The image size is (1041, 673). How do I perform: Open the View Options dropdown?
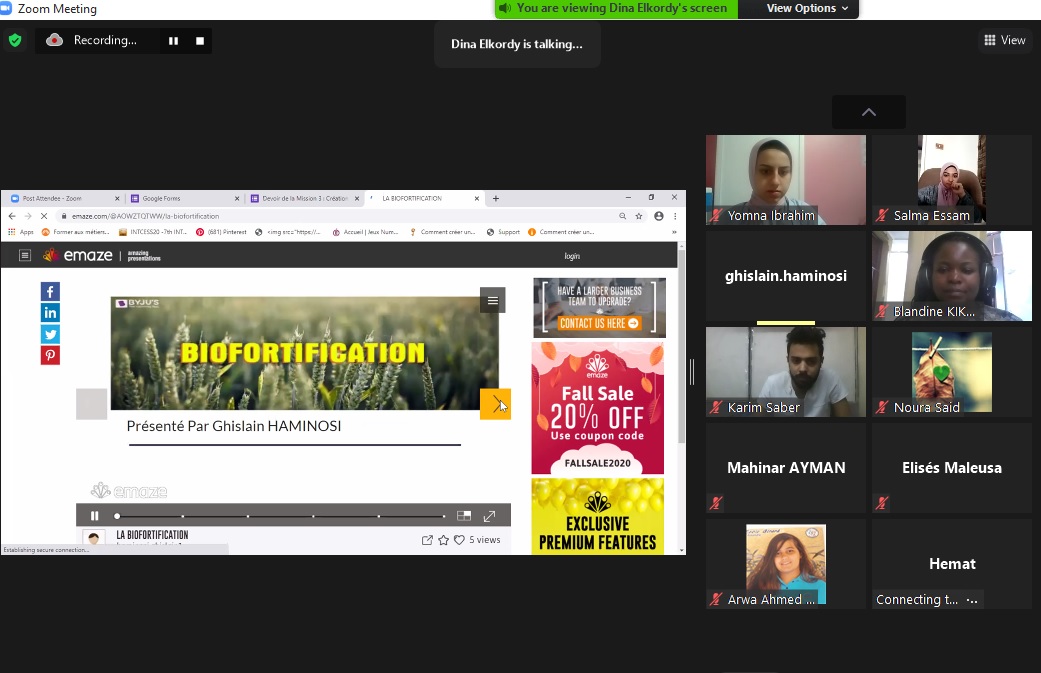coord(807,8)
